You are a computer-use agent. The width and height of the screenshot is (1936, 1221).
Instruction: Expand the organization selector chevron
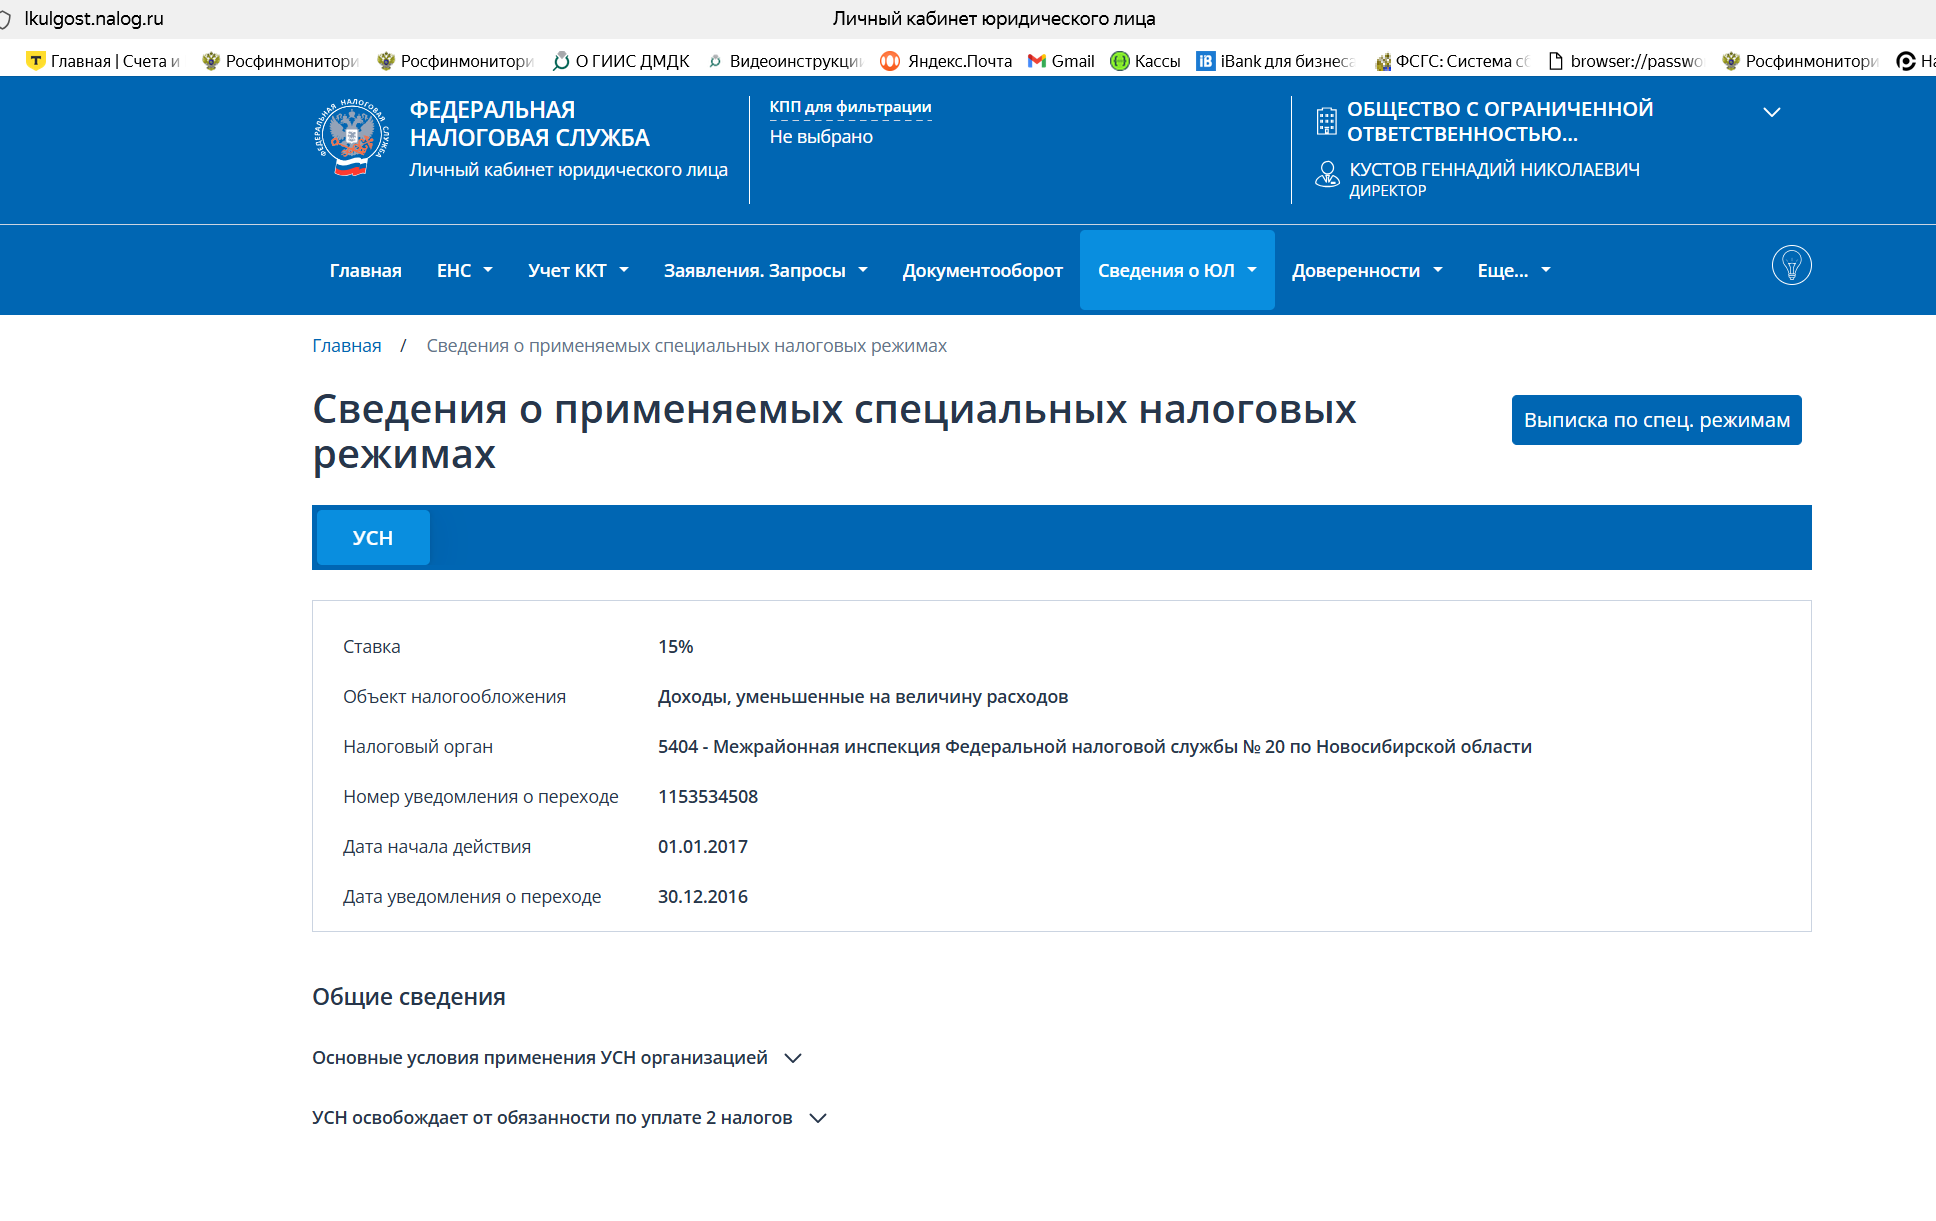pos(1771,112)
